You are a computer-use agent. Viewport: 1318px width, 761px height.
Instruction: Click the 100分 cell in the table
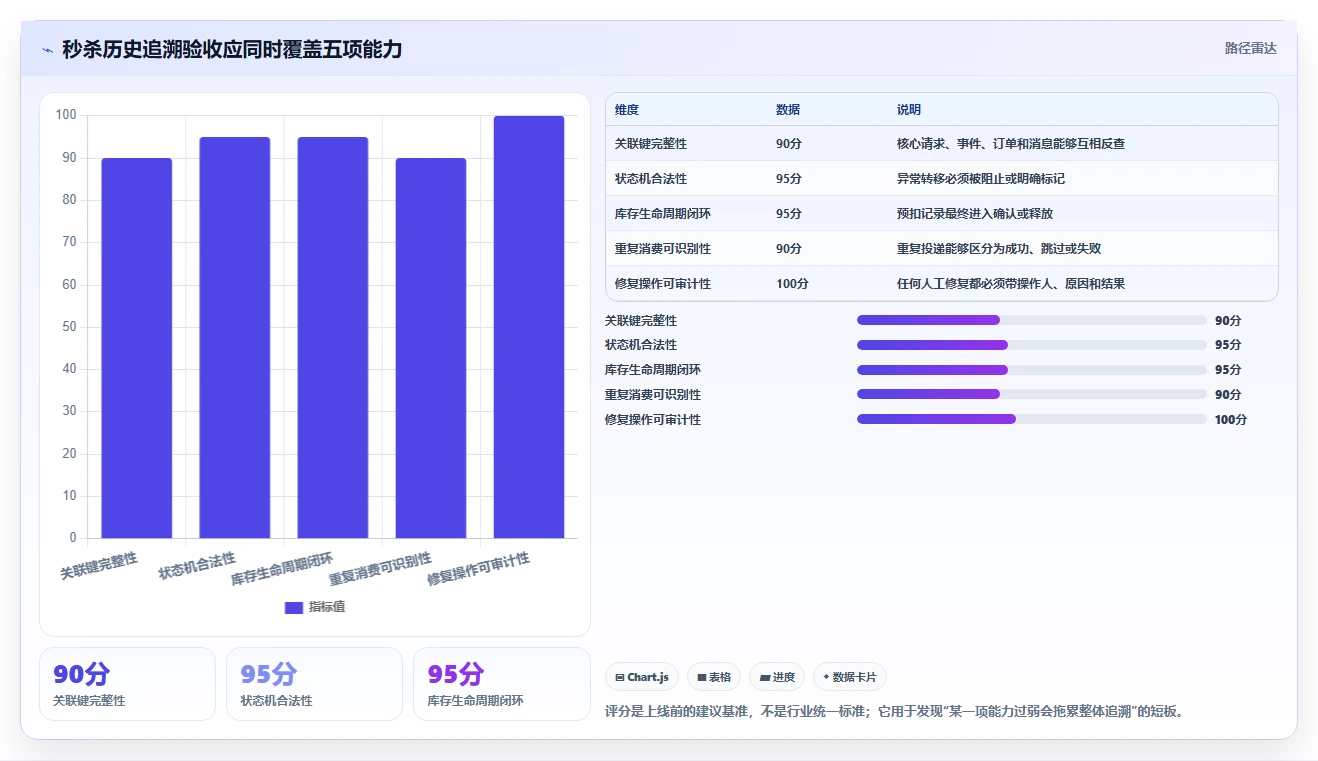(792, 284)
